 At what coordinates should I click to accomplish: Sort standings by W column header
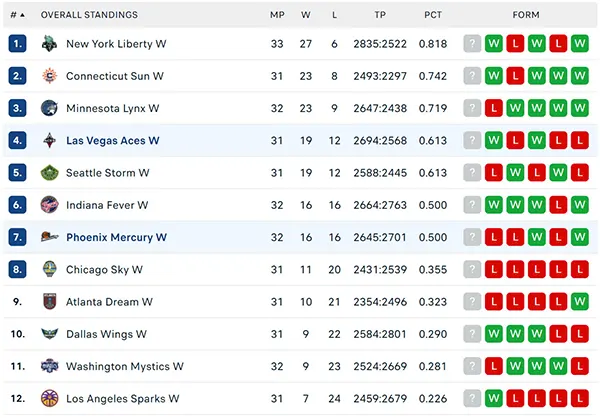coord(305,15)
